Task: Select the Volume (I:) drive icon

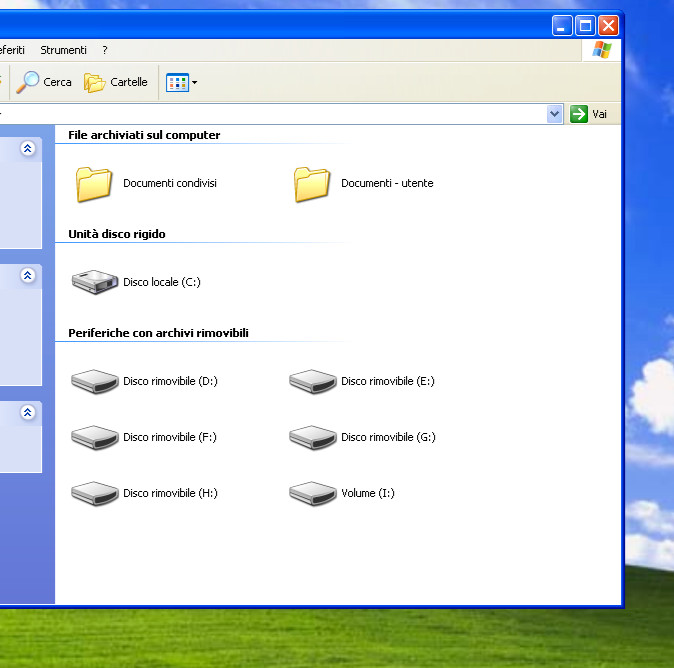Action: coord(312,493)
